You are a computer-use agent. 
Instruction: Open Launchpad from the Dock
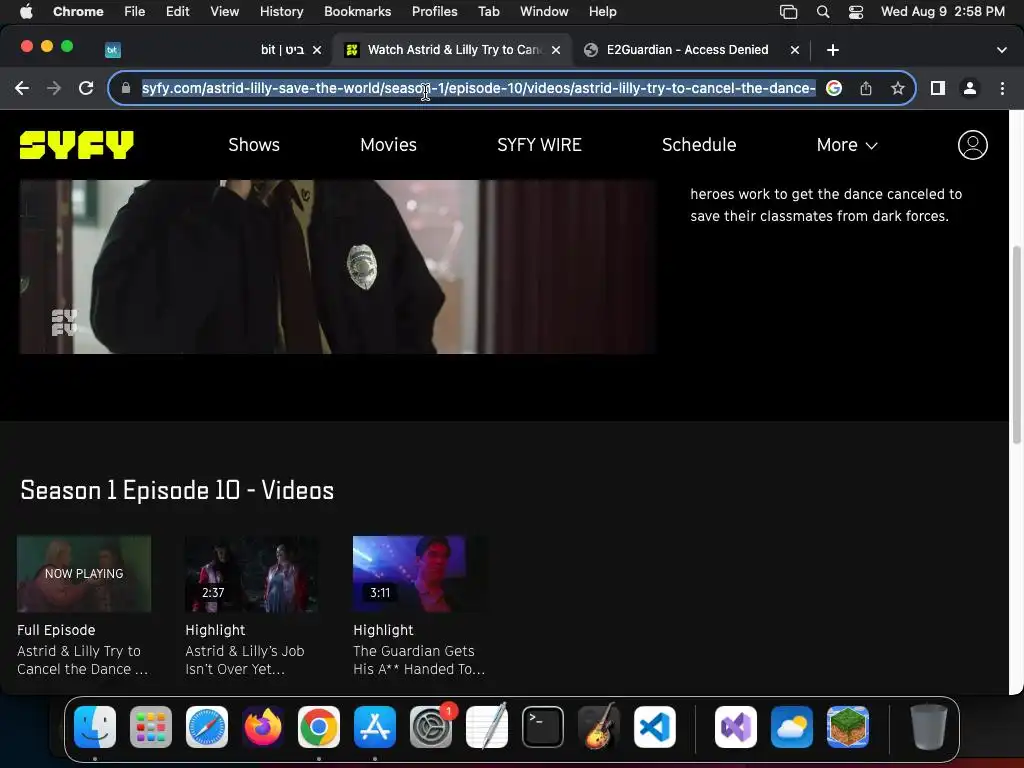tap(151, 727)
